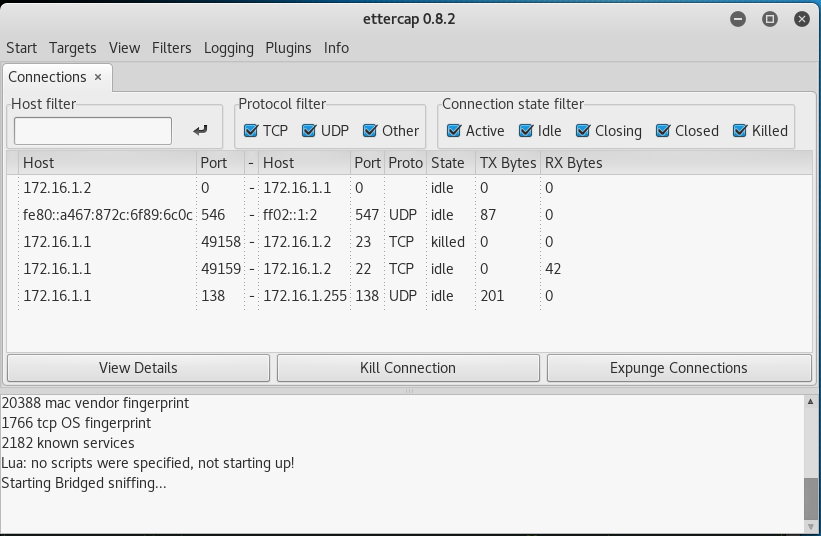
Task: Close the ettercap window
Action: (x=802, y=19)
